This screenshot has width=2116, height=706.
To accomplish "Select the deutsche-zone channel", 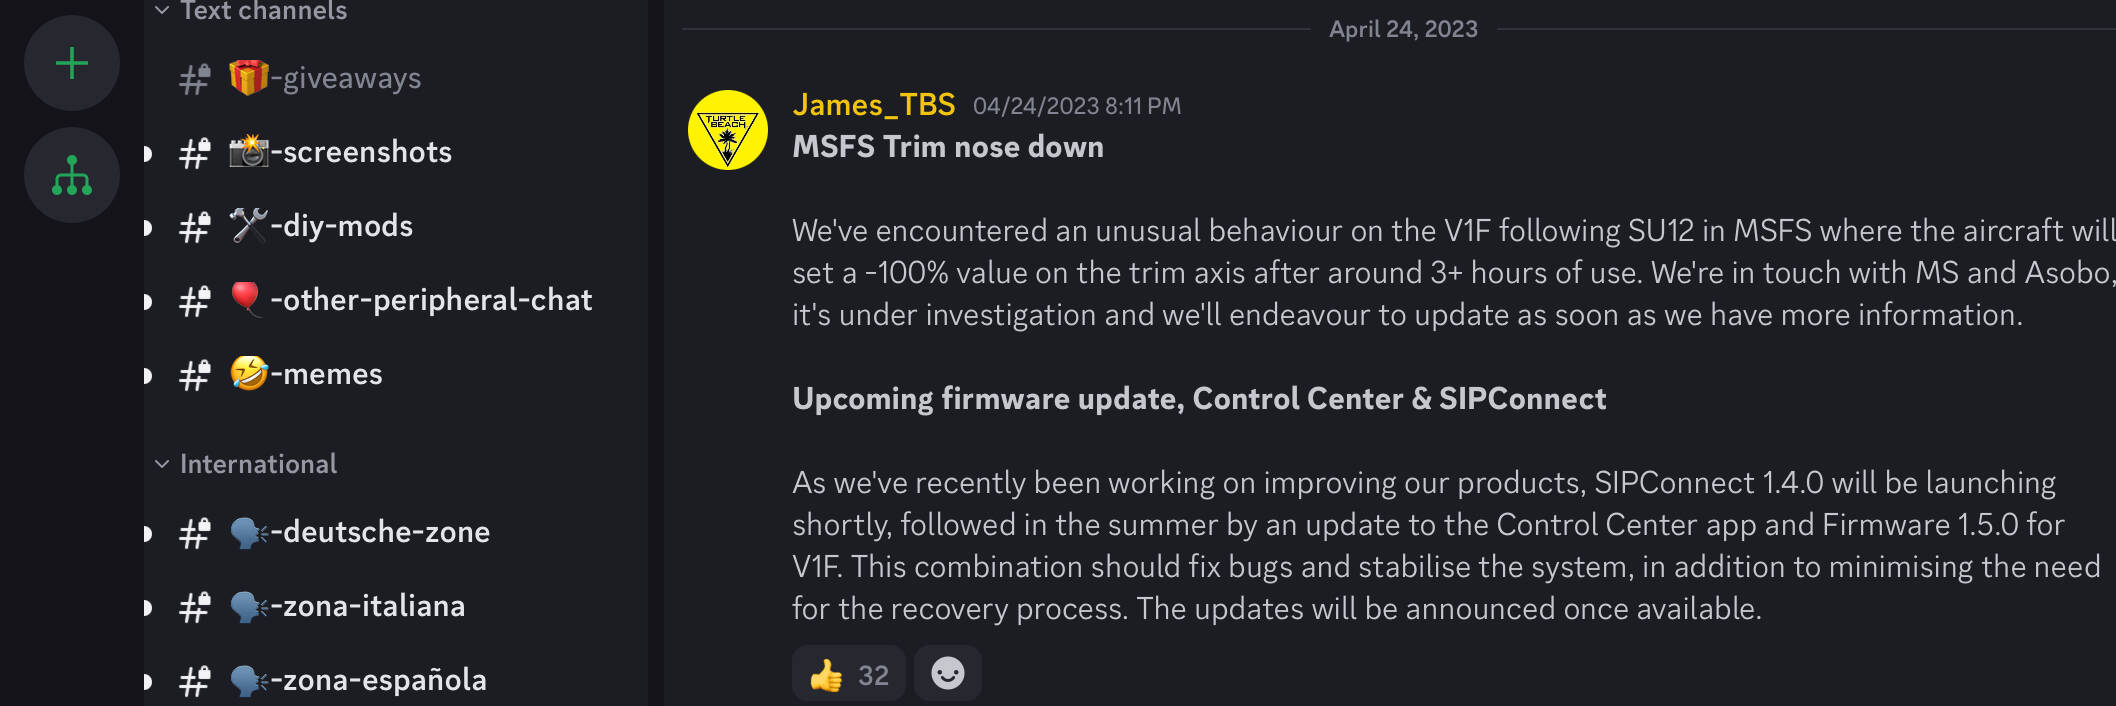I will pos(396,532).
